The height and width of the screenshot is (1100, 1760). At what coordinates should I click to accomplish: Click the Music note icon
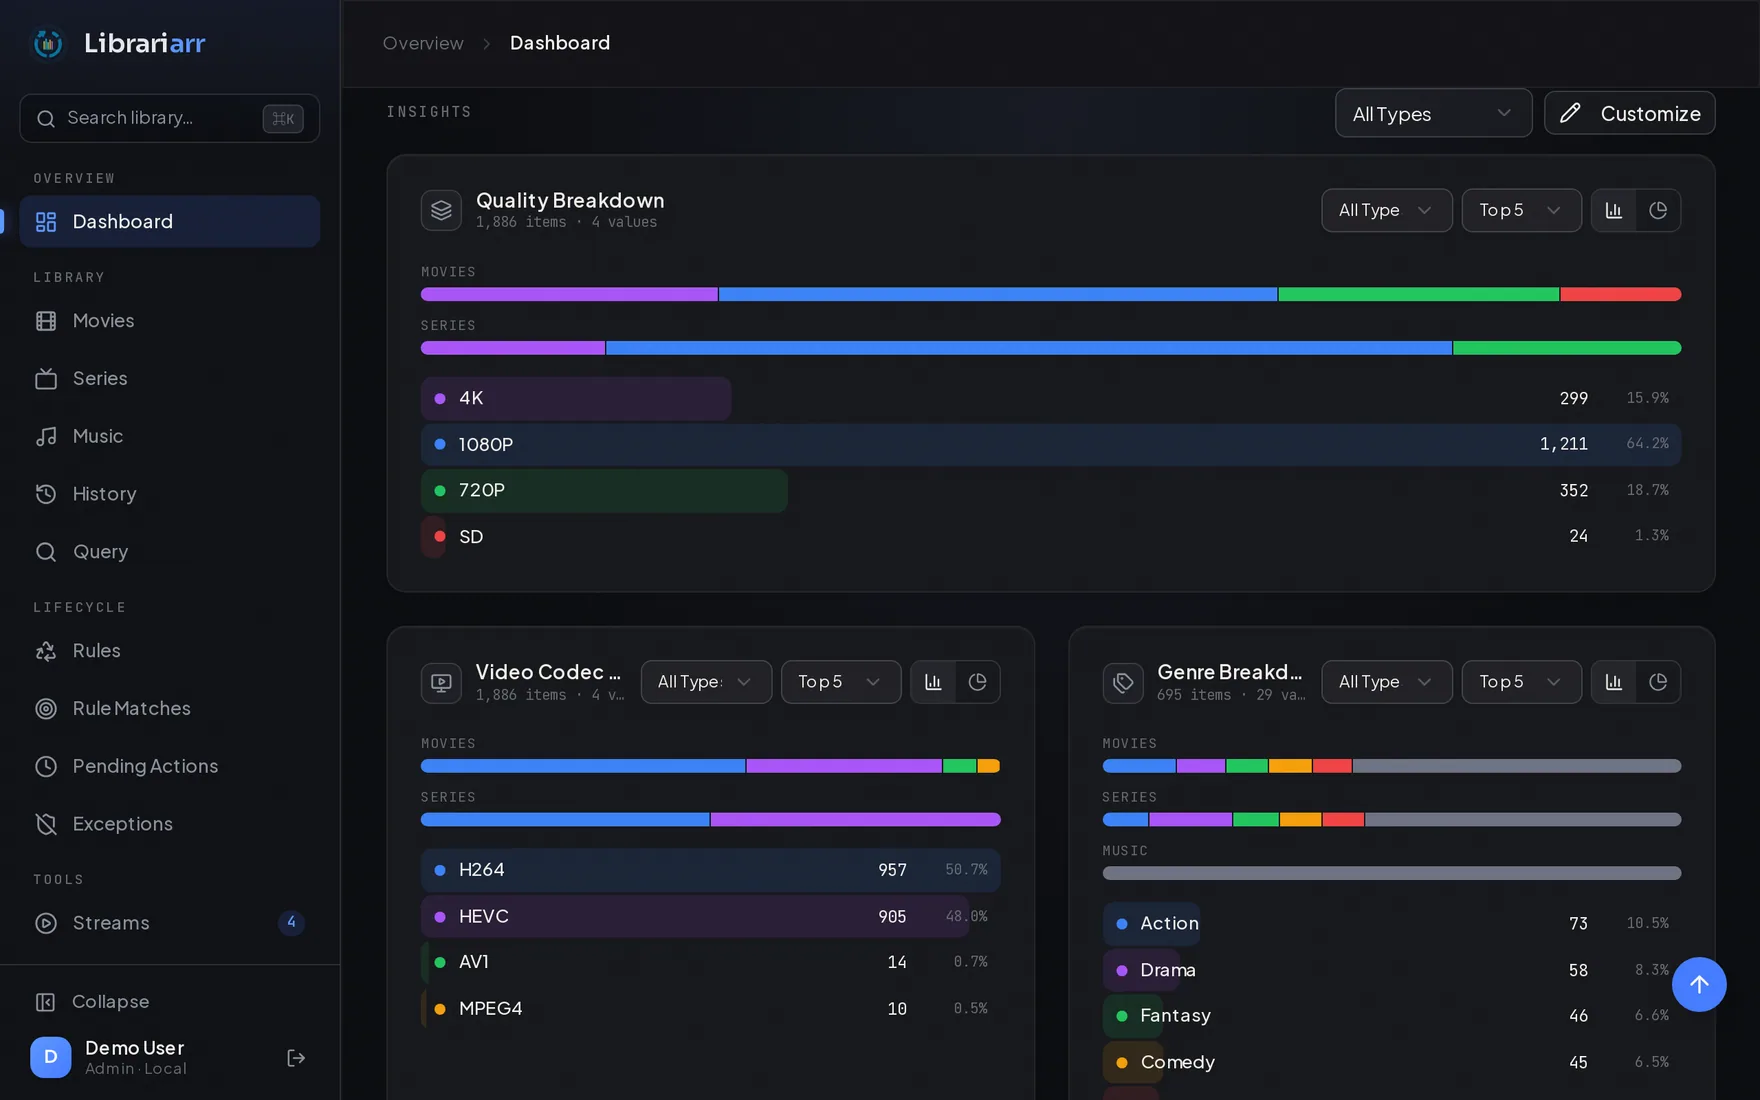(46, 436)
